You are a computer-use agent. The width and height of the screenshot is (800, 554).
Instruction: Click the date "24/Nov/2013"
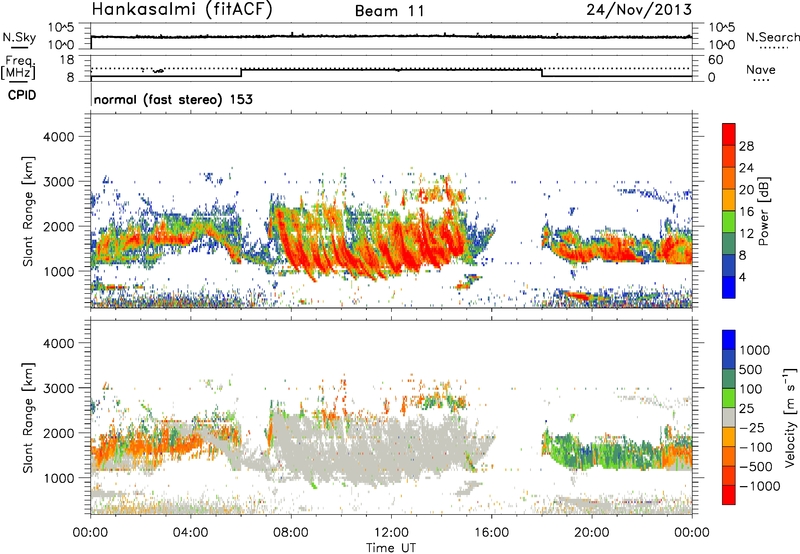(639, 9)
